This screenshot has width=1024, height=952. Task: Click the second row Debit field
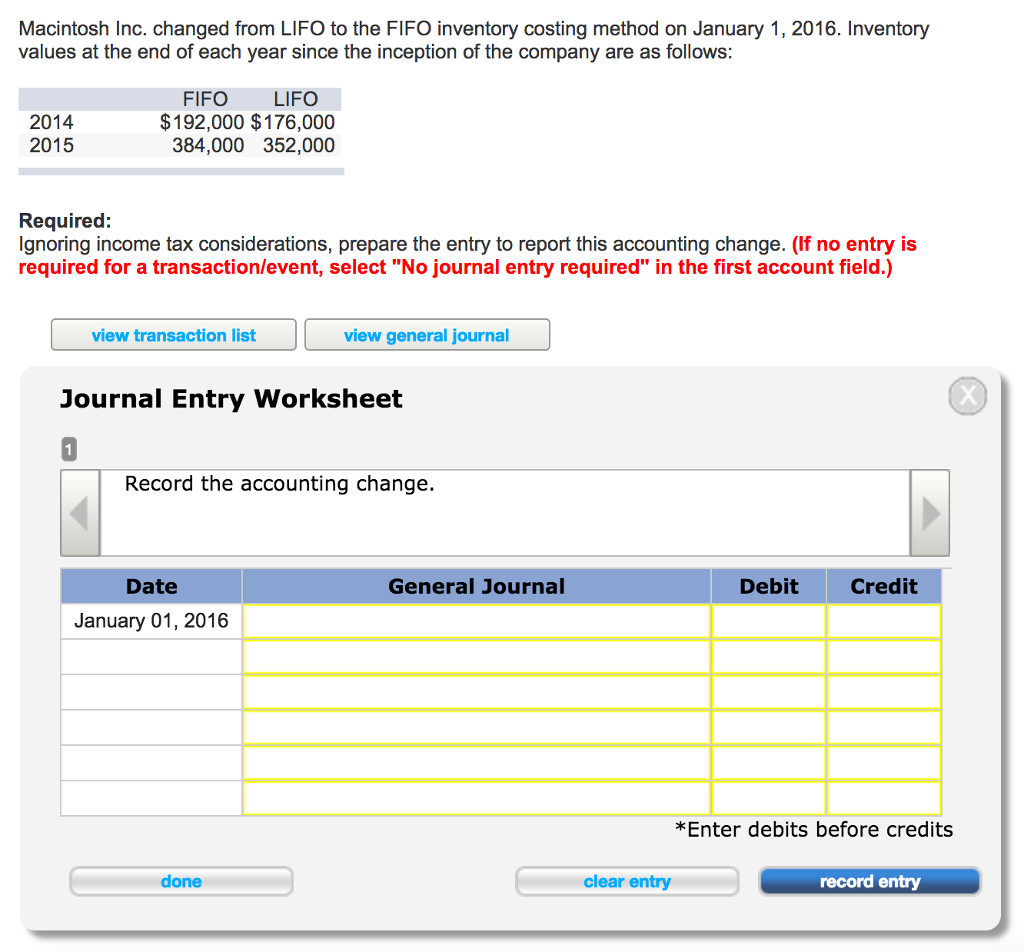tap(769, 656)
